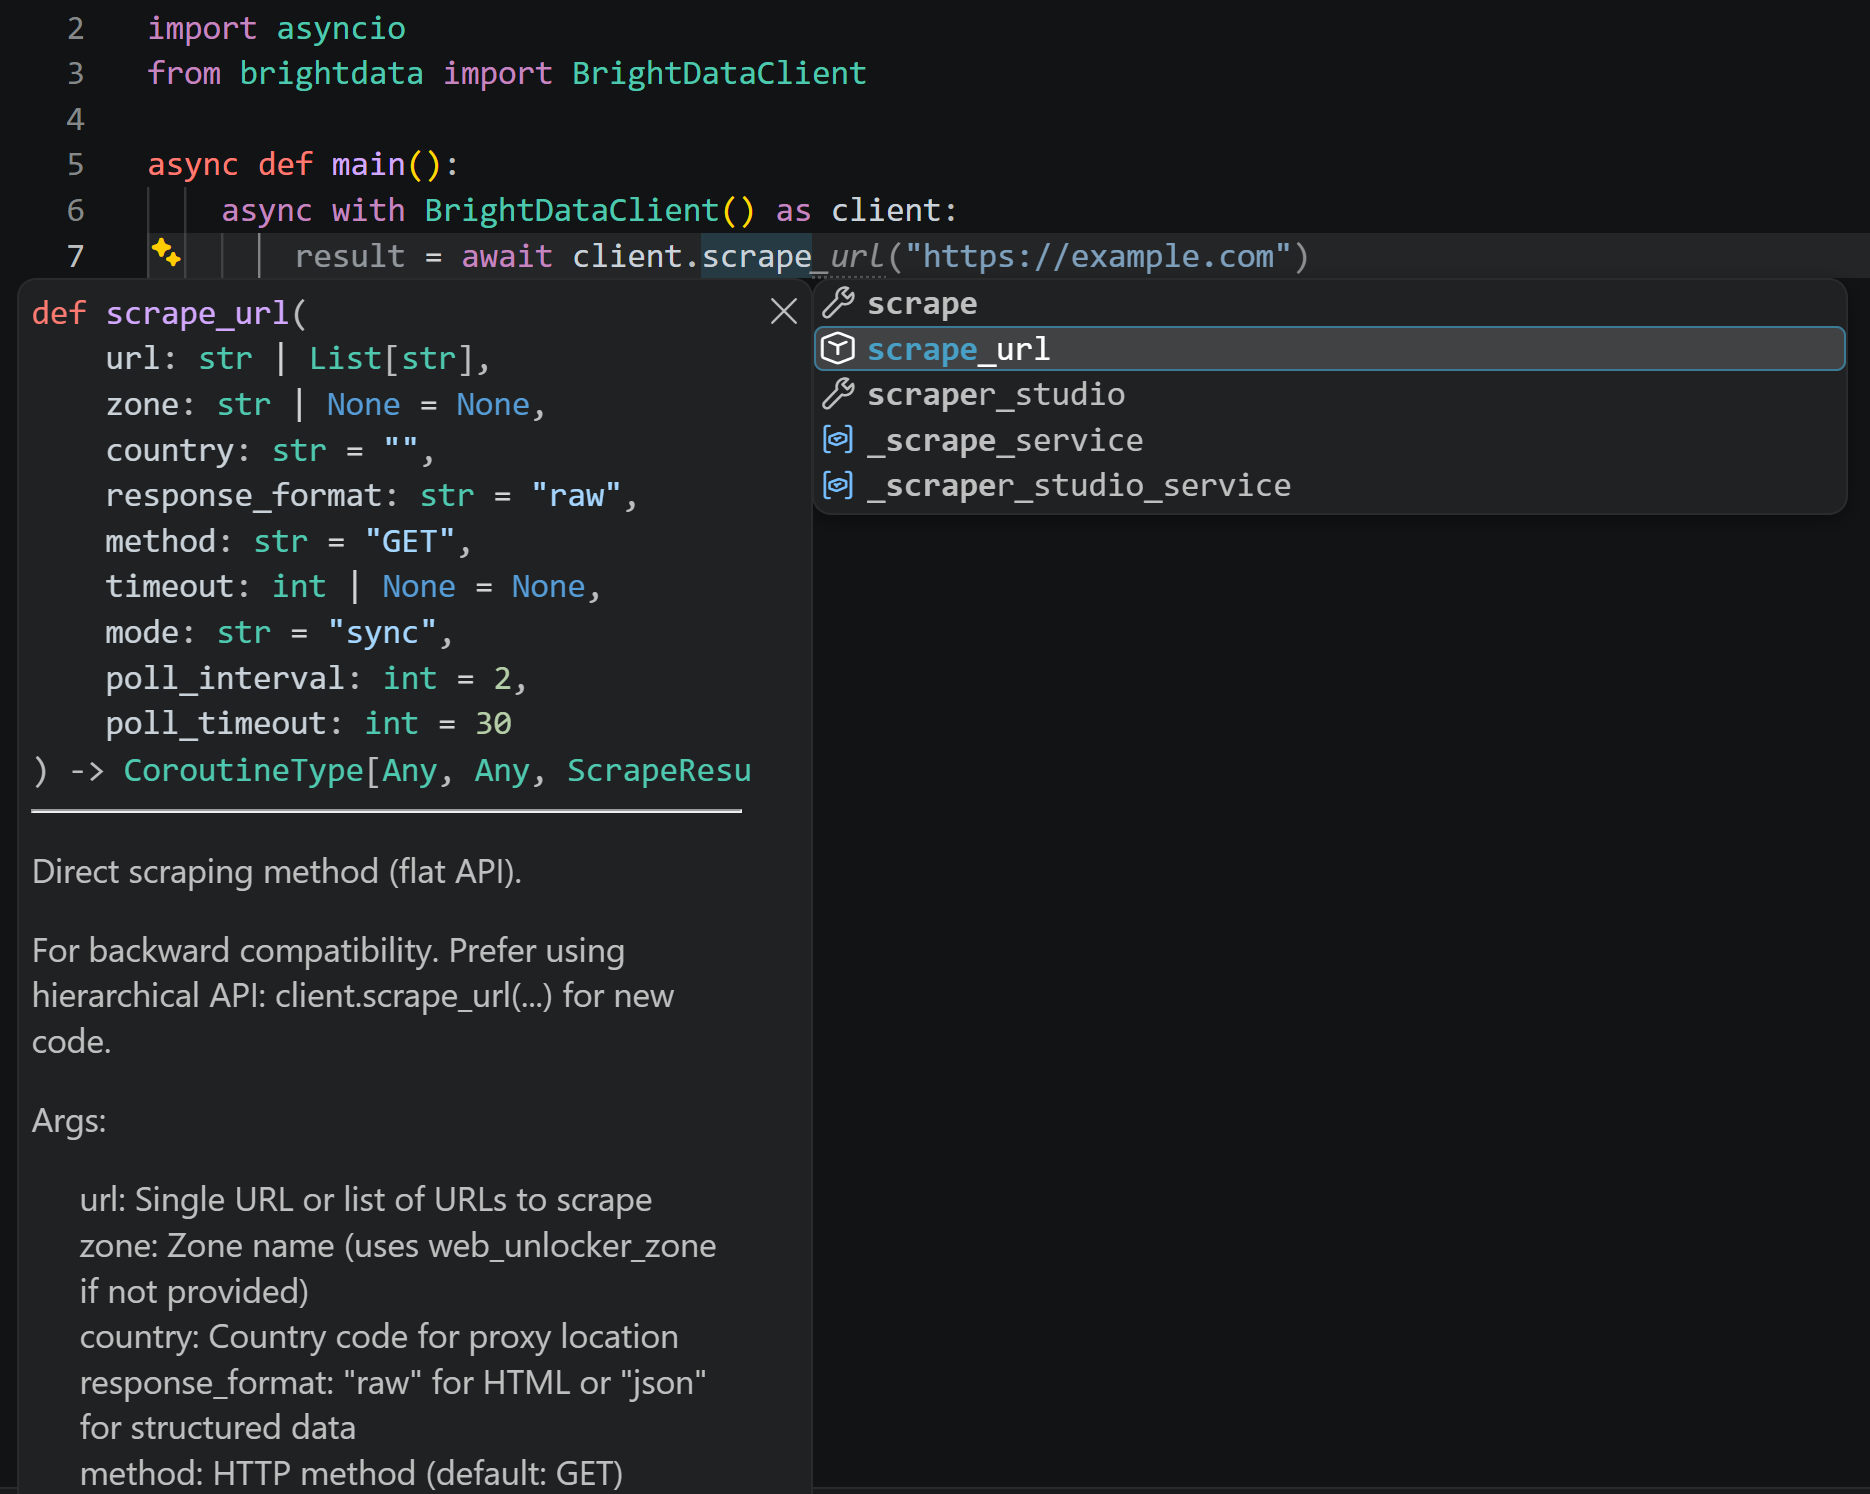Click the 'Args:' heading in the docs

click(69, 1121)
